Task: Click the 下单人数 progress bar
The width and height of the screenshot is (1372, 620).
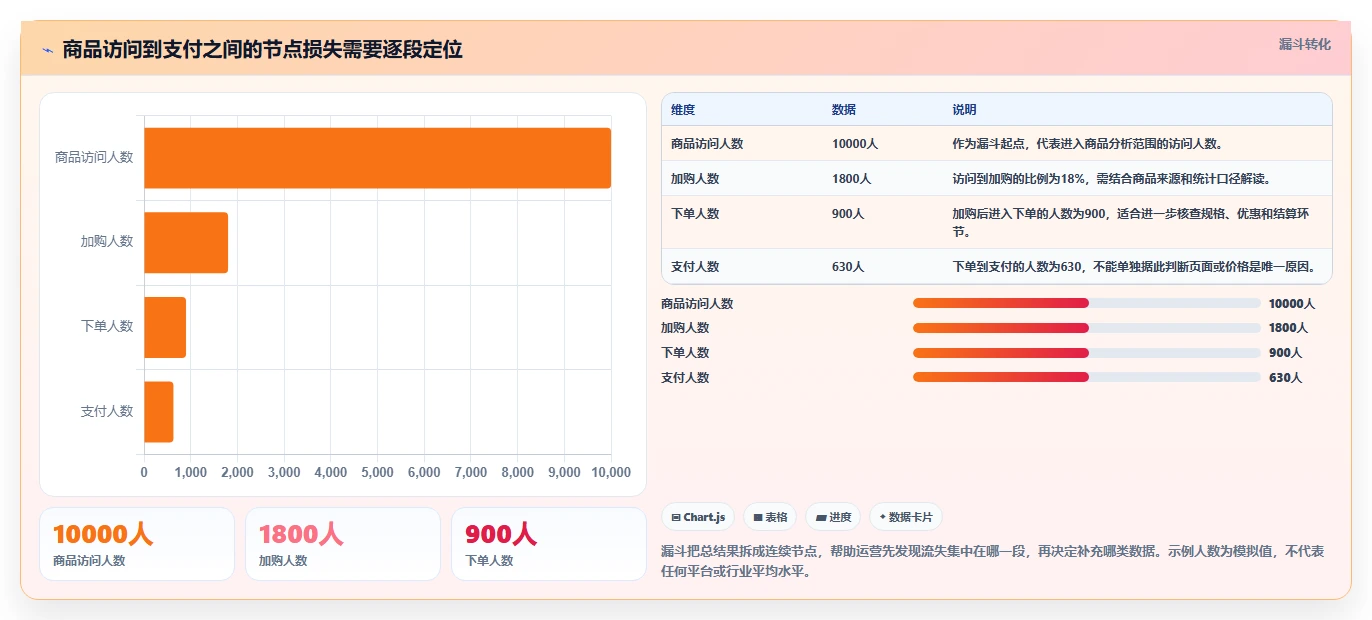Action: (1087, 352)
